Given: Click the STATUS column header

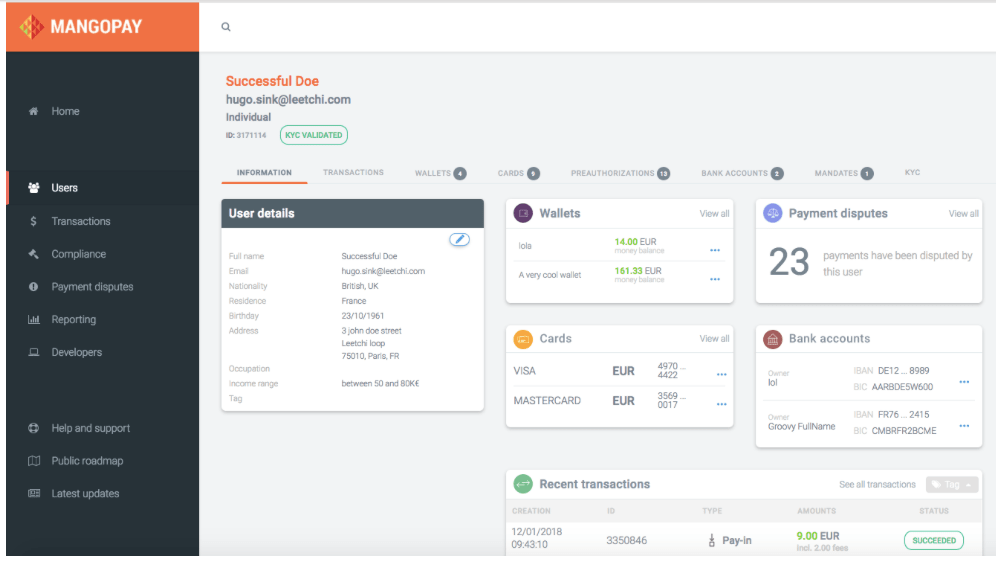Looking at the screenshot, I should coord(934,511).
